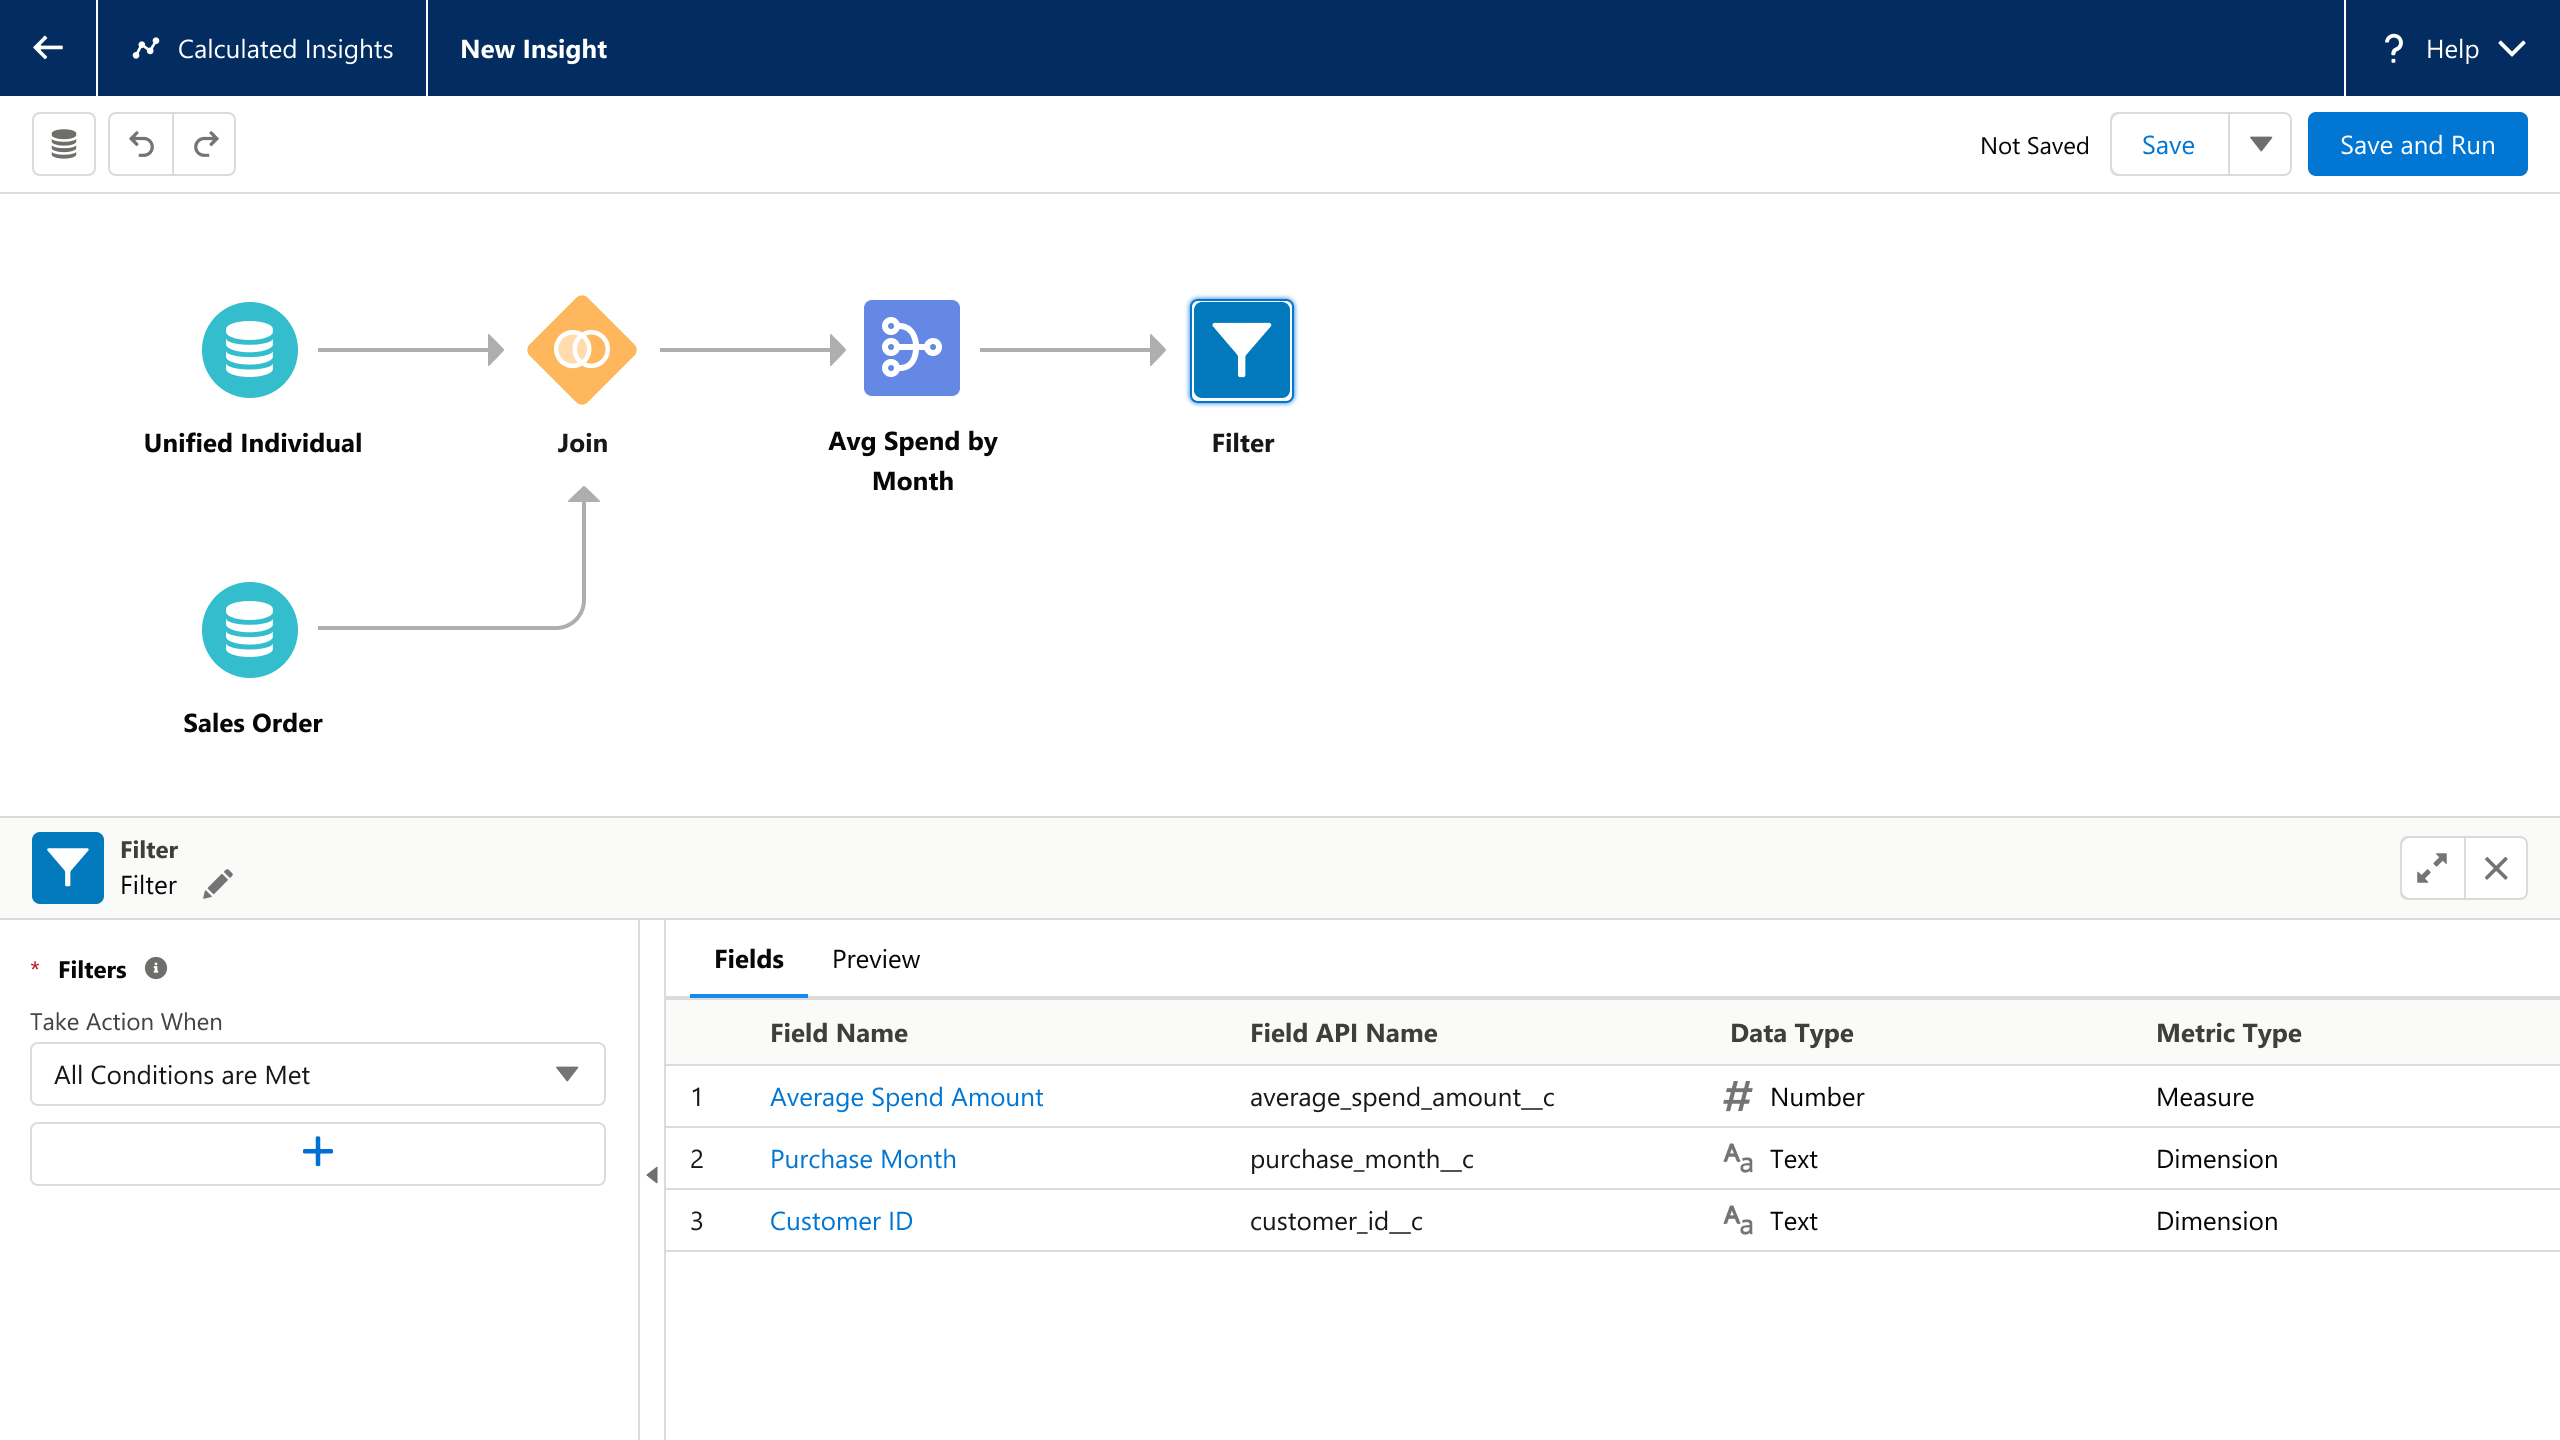Open the Purchase Month field details

[862, 1159]
